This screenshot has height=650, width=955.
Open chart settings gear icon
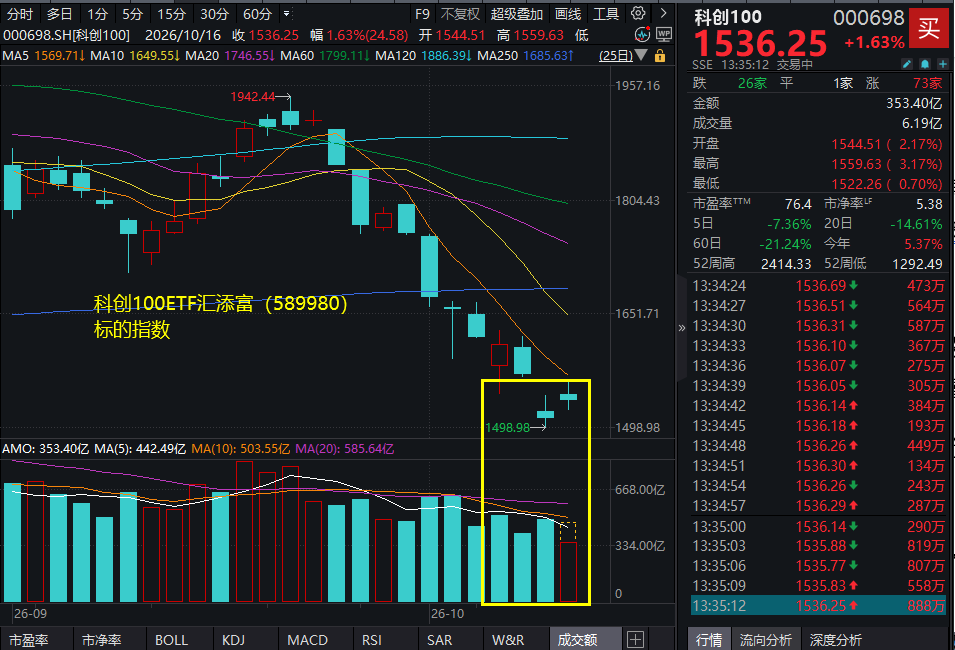pos(638,13)
